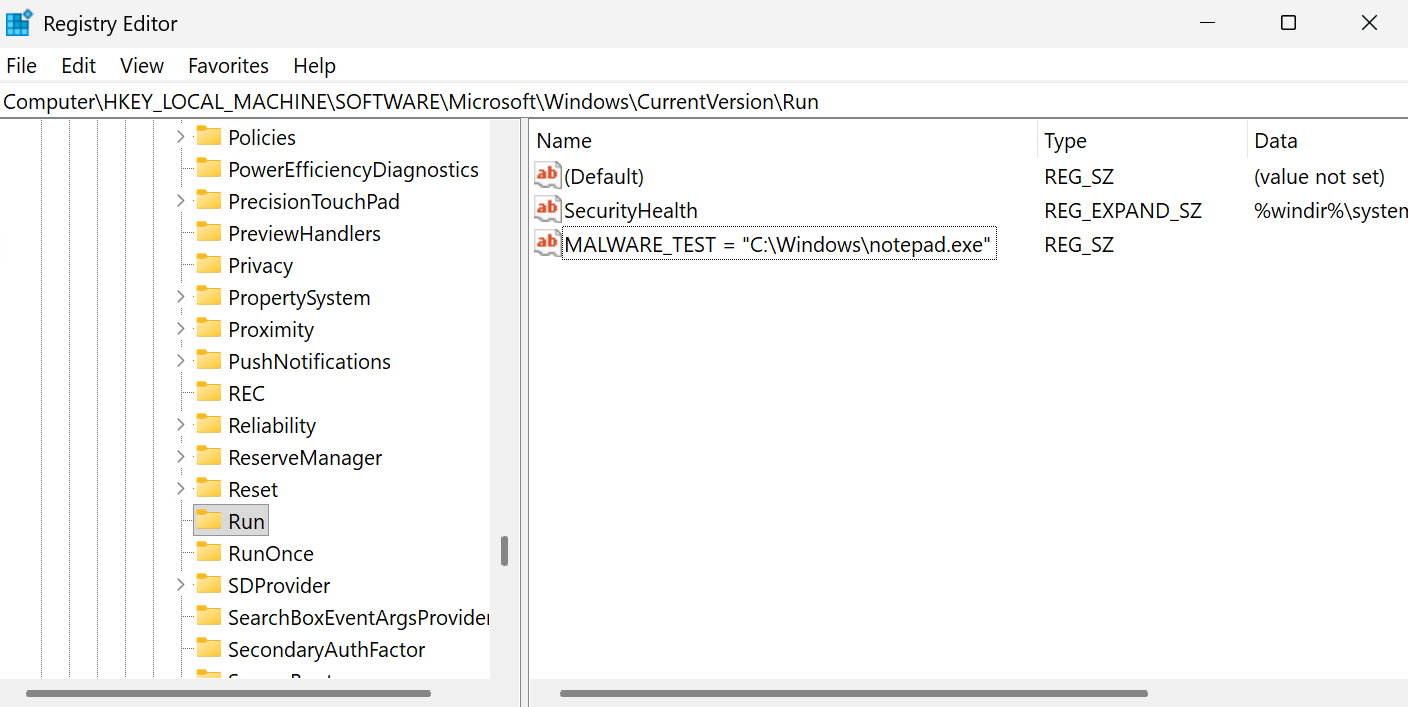The height and width of the screenshot is (707, 1408).
Task: Click the values pane horizontal scrollbar thumb
Action: click(854, 693)
